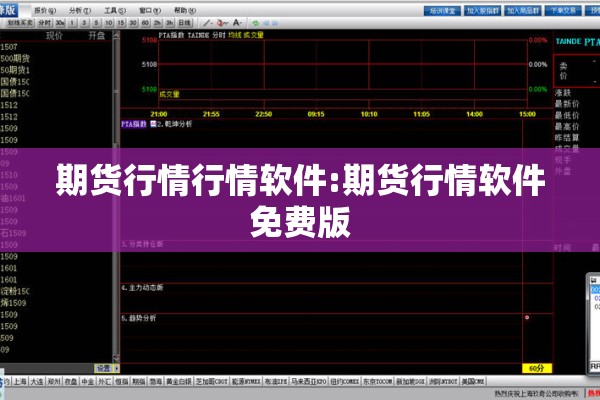
Task: Click the 均线 label in chart header
Action: tap(235, 35)
